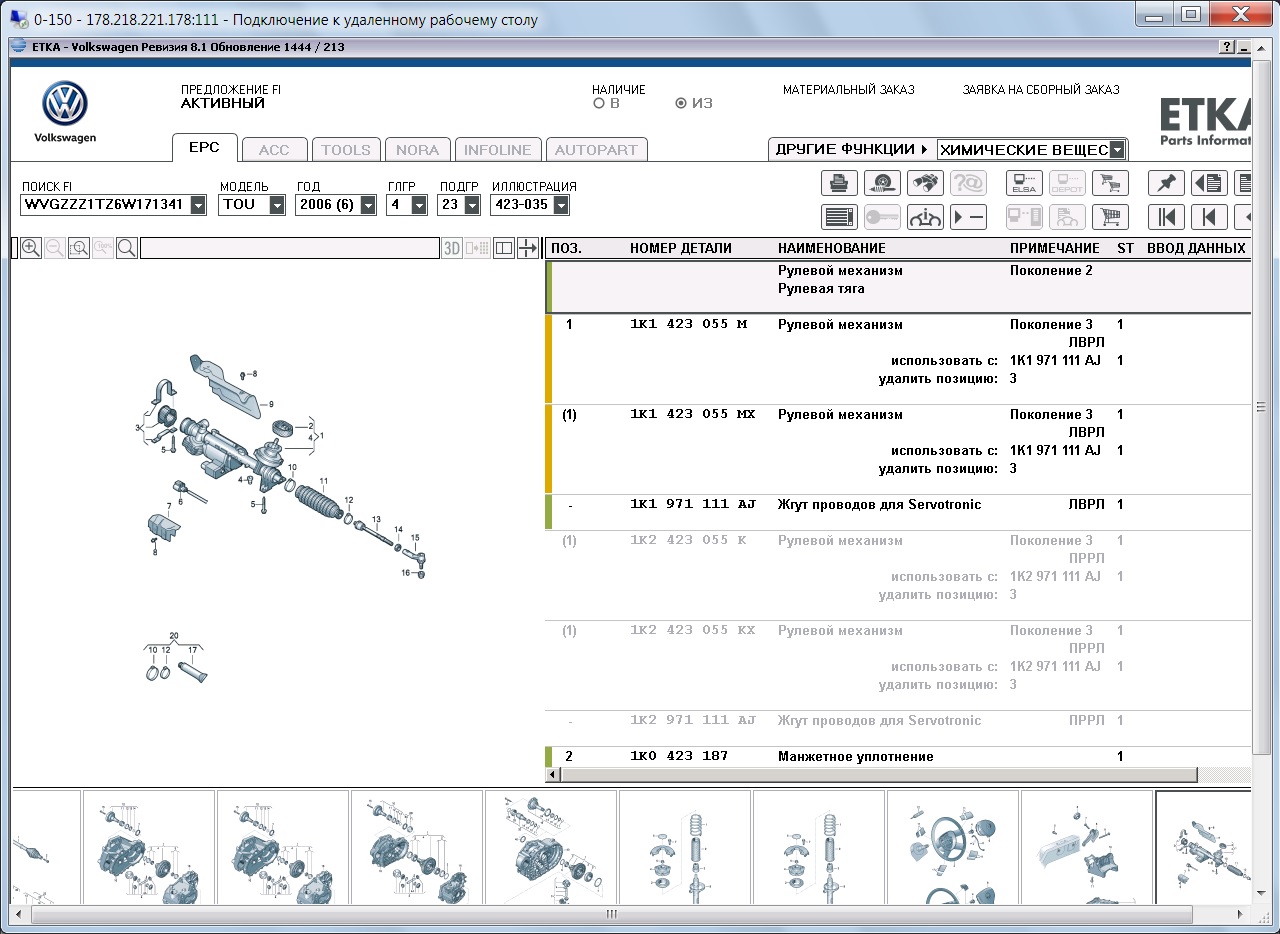Click МАТЕРИАЛЬНЫЙ ЗАКАЗ link
1280x934 pixels.
849,90
